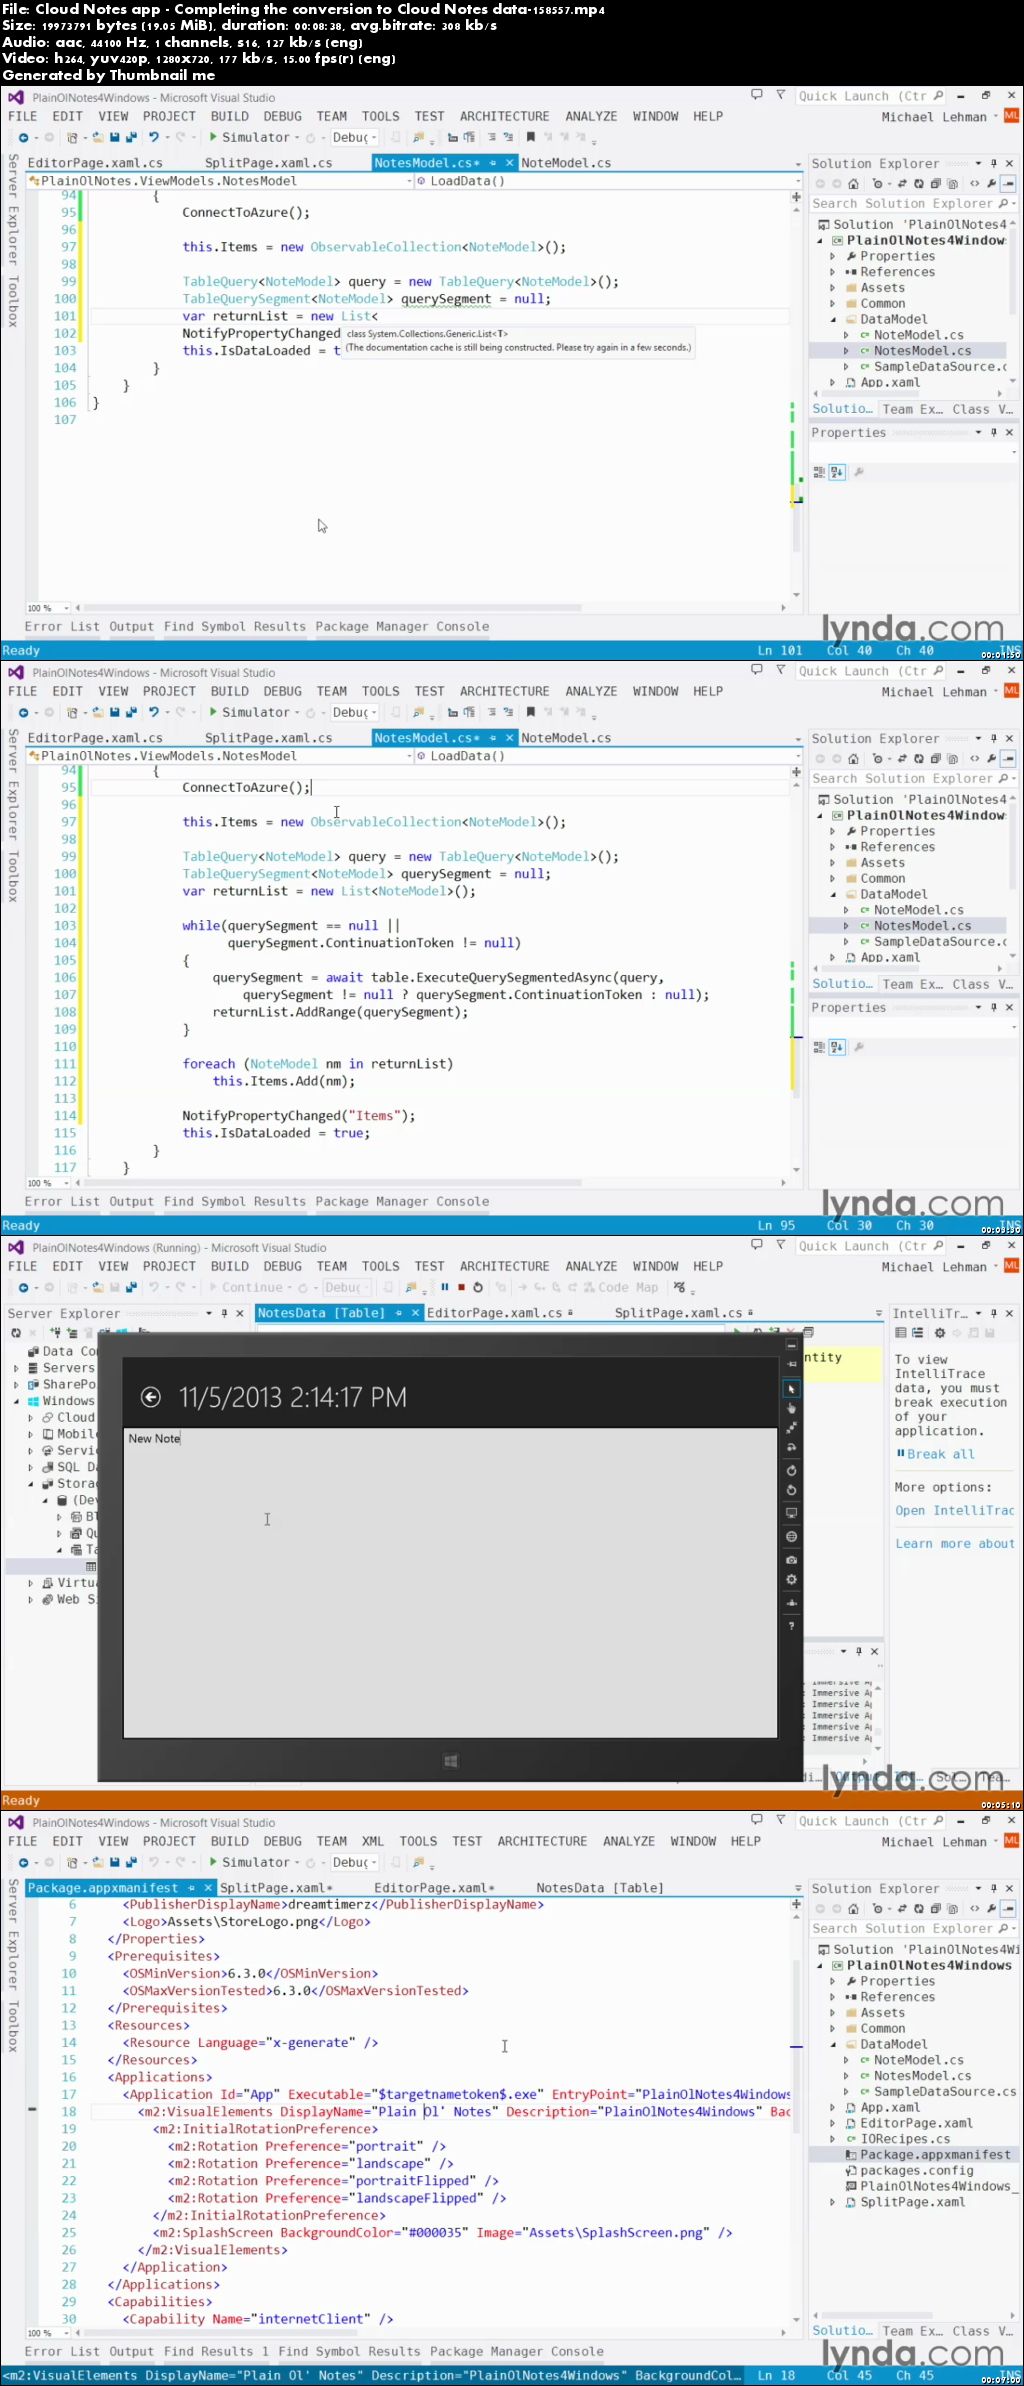Click the Ln 18 status bar entry
Screen dimensions: 1024x2386
pos(776,2375)
